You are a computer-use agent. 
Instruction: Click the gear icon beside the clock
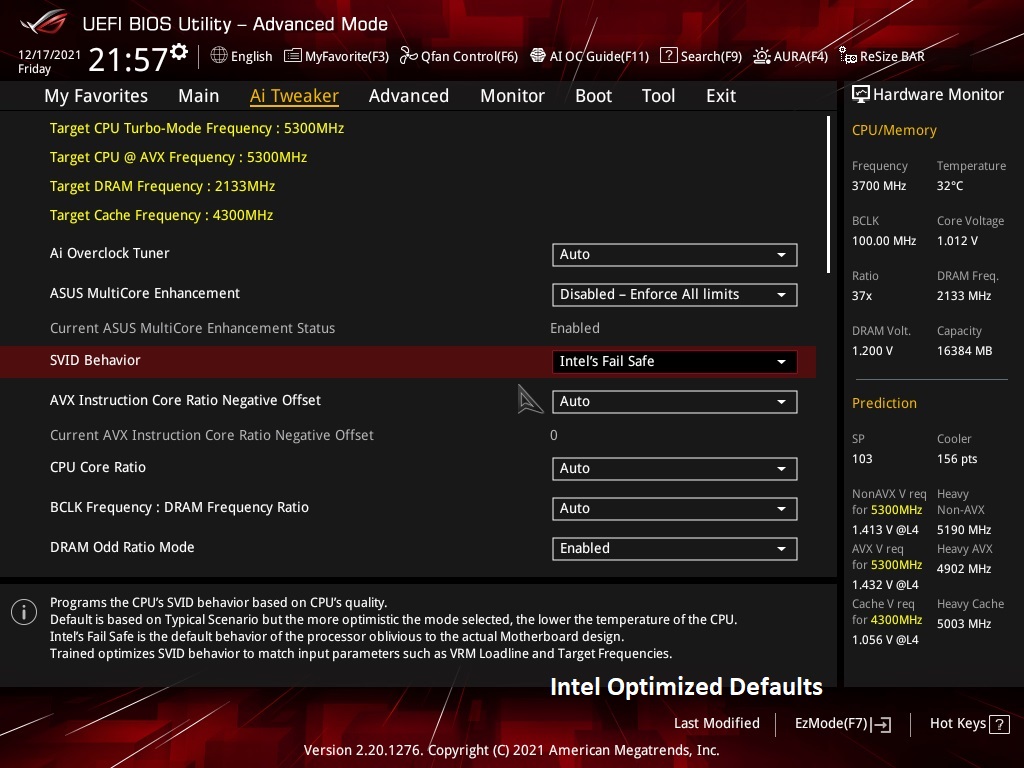[179, 52]
